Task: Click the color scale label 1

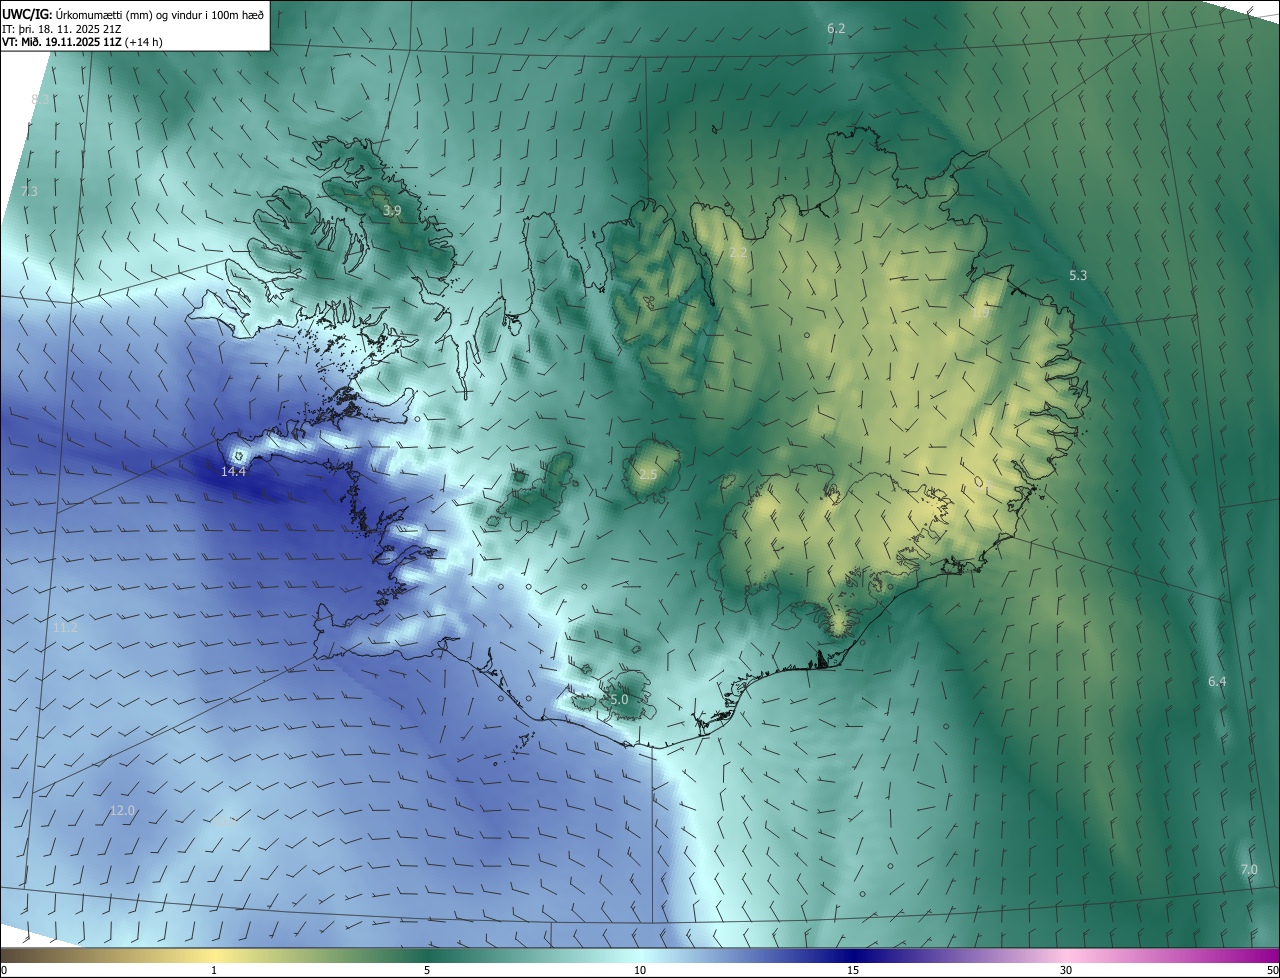Action: (x=214, y=970)
